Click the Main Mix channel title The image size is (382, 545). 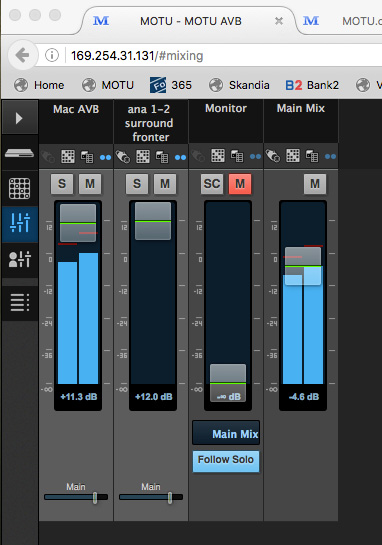pyautogui.click(x=301, y=108)
